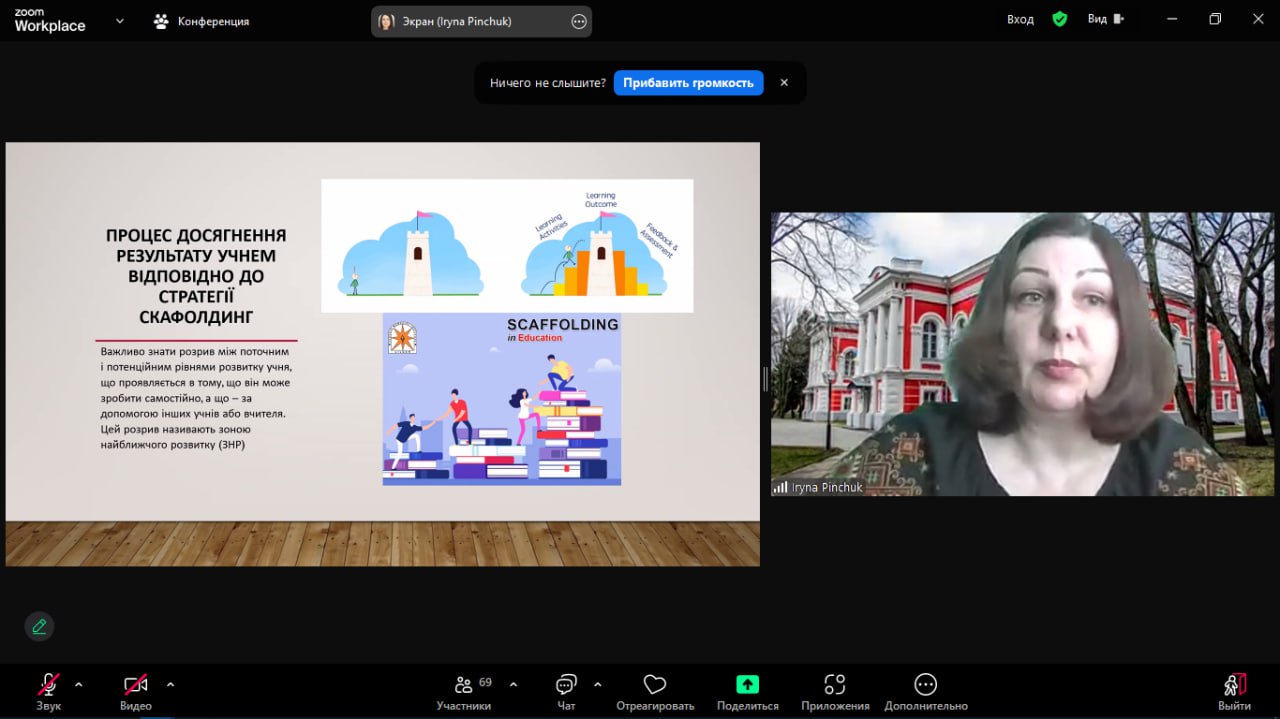Screen dimensions: 1280x719
Task: Expand audio options arrow beside Звук
Action: (x=79, y=685)
